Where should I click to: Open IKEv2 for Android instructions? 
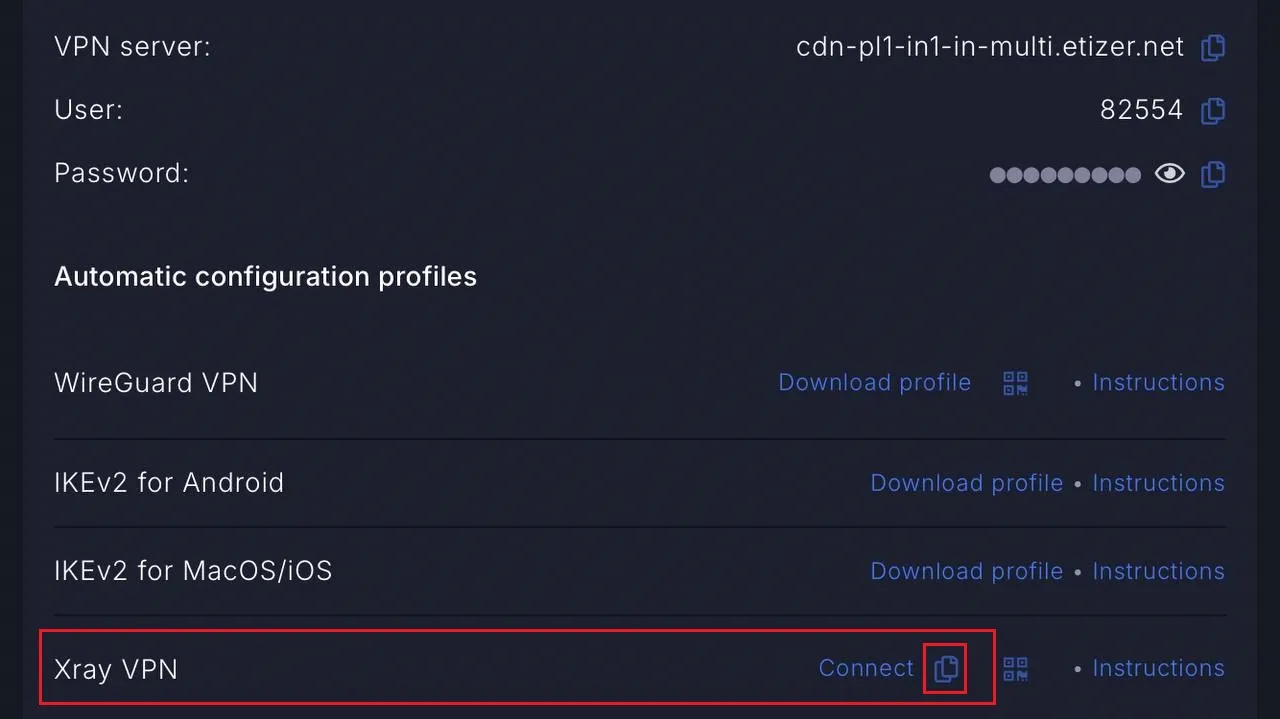1158,483
